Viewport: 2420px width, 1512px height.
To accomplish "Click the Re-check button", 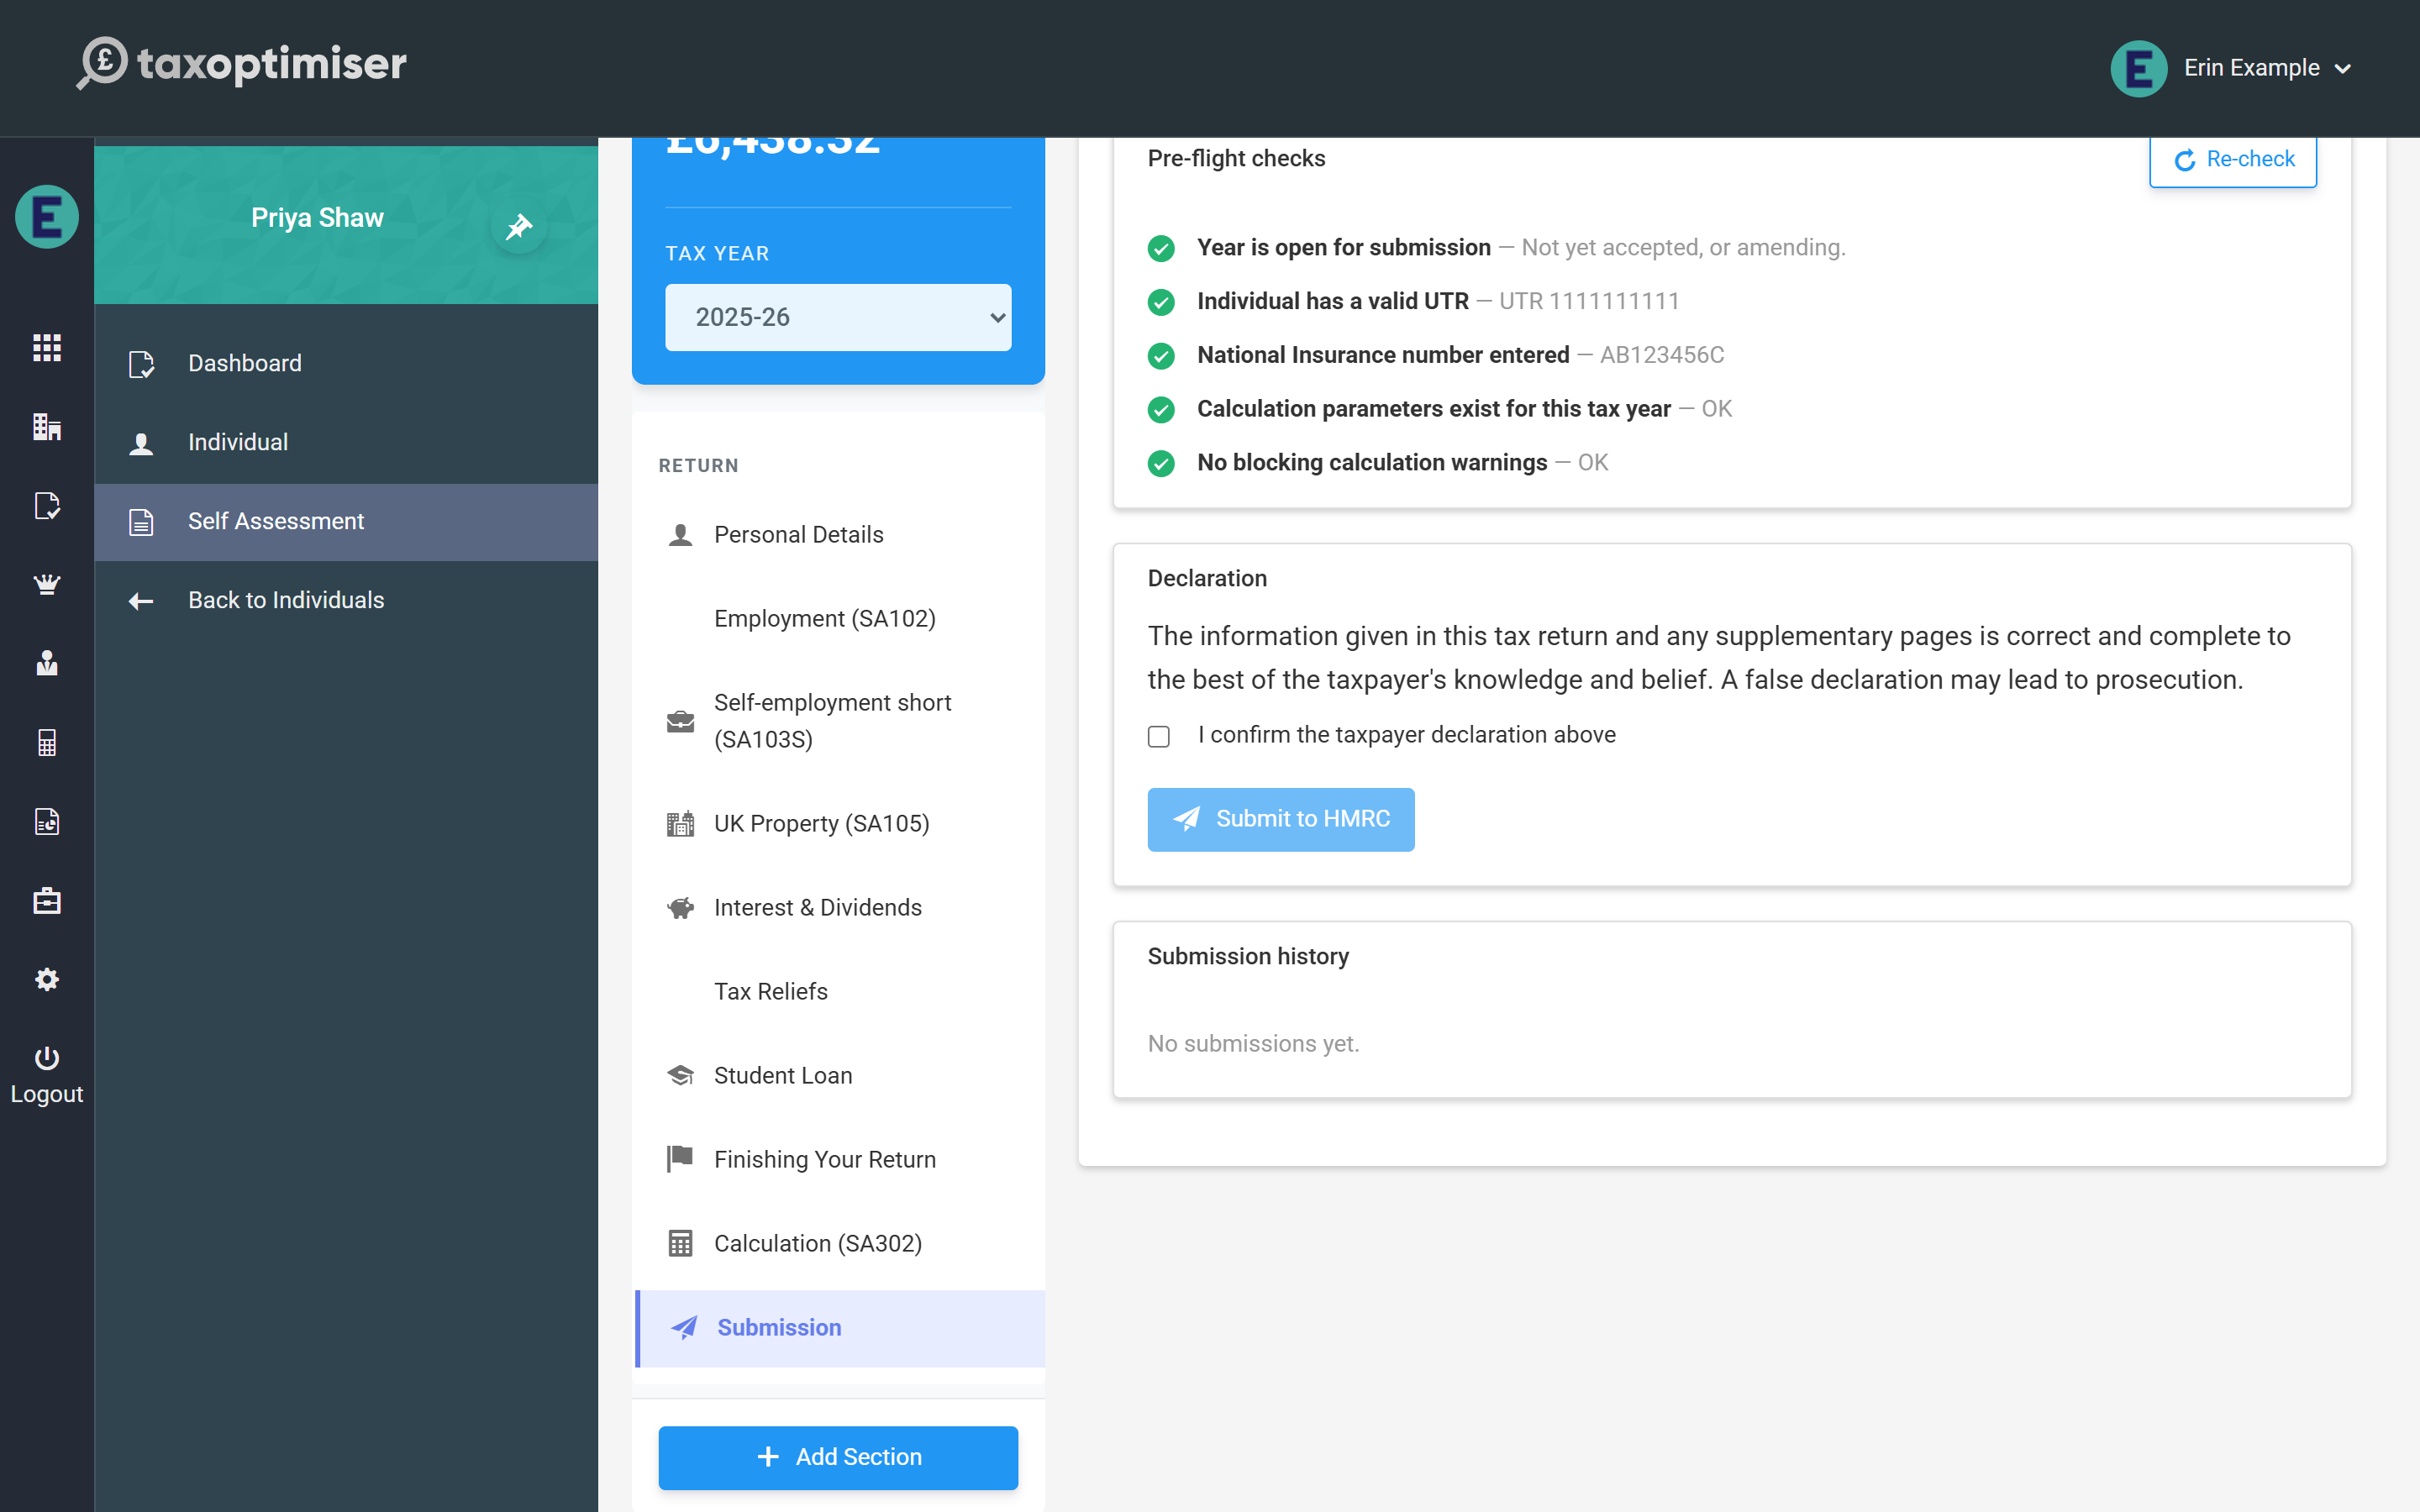I will point(2233,160).
